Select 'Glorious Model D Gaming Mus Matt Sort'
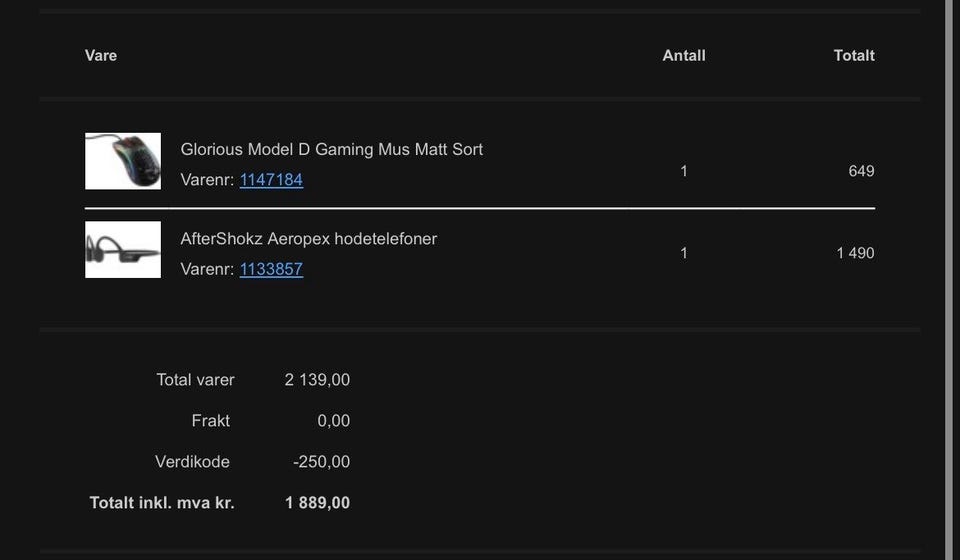 coord(332,149)
